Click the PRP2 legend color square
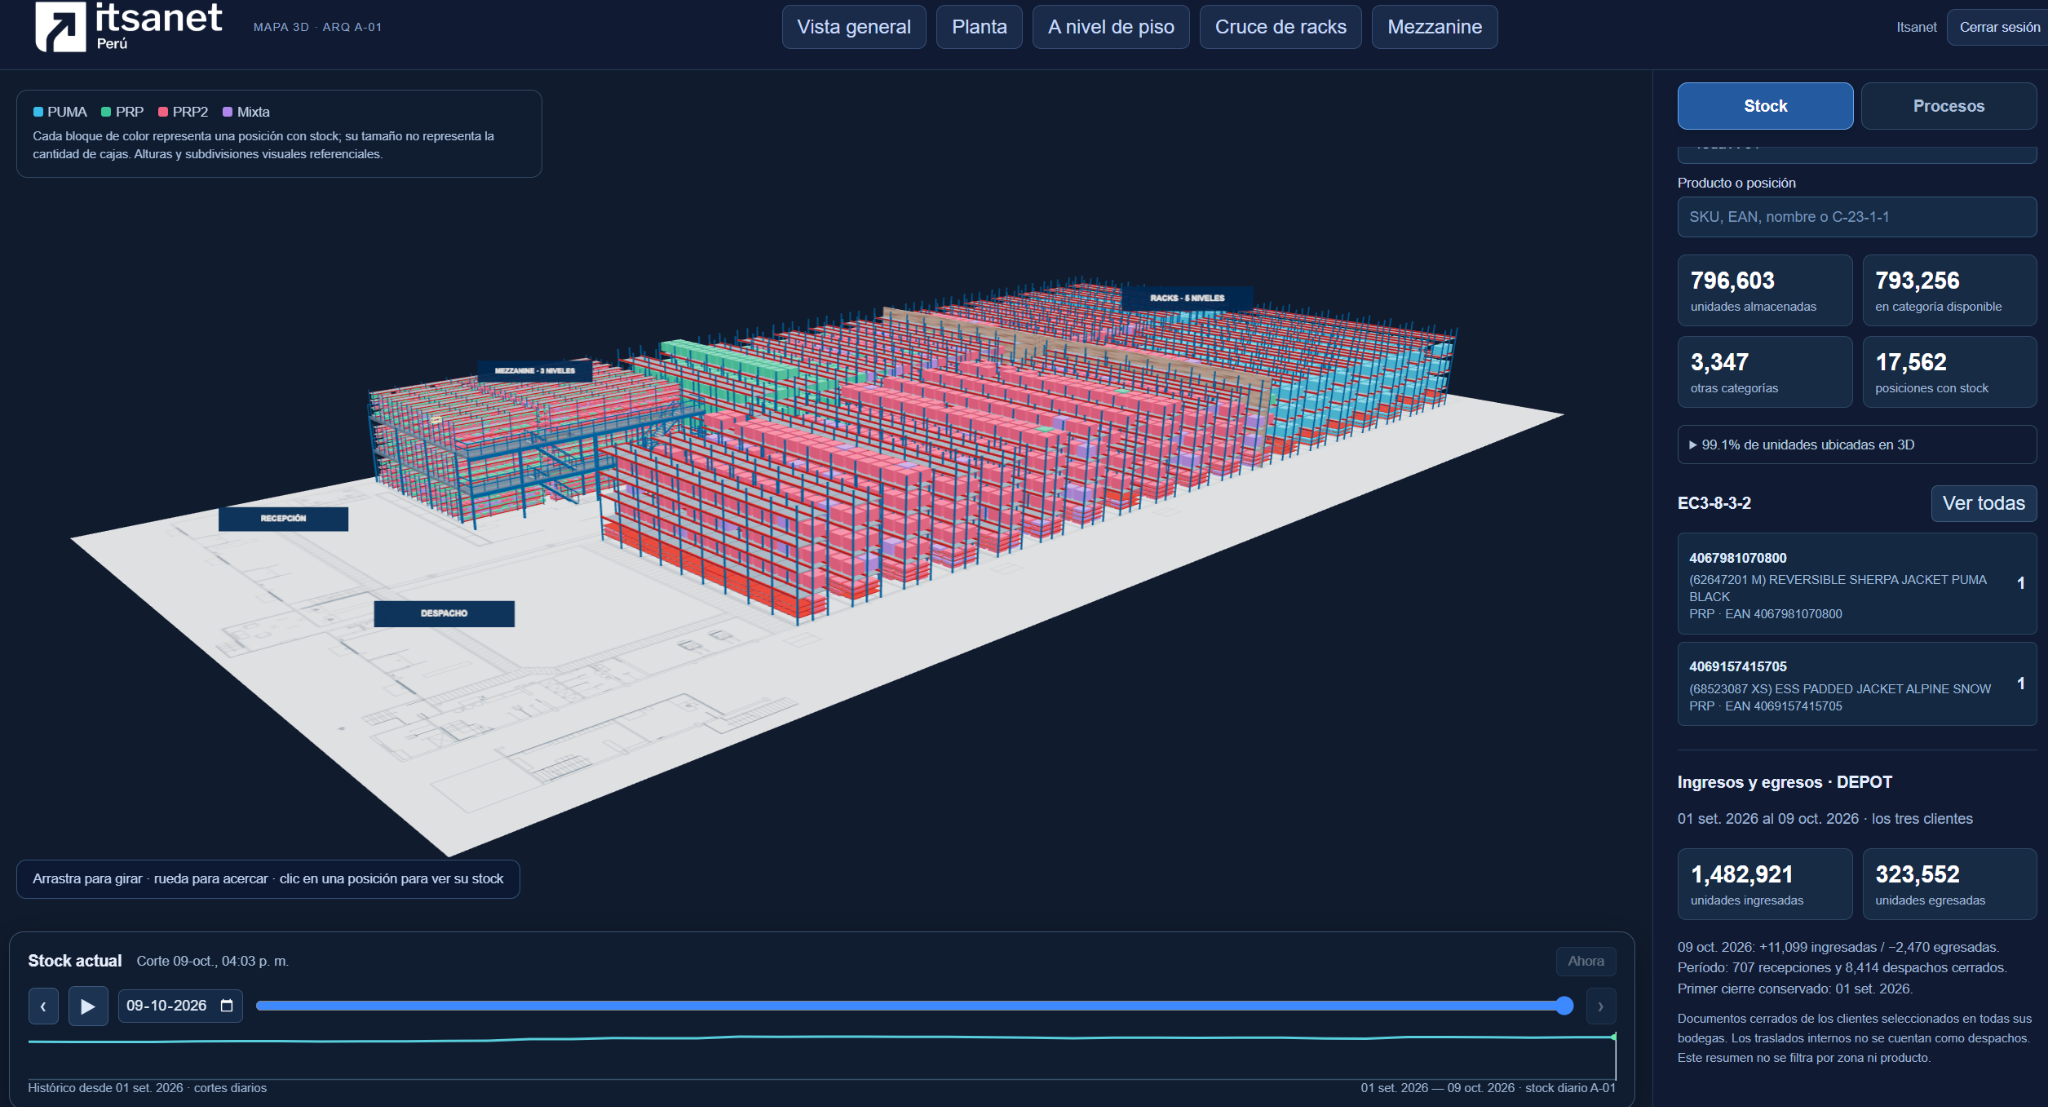This screenshot has width=2048, height=1107. pyautogui.click(x=163, y=112)
